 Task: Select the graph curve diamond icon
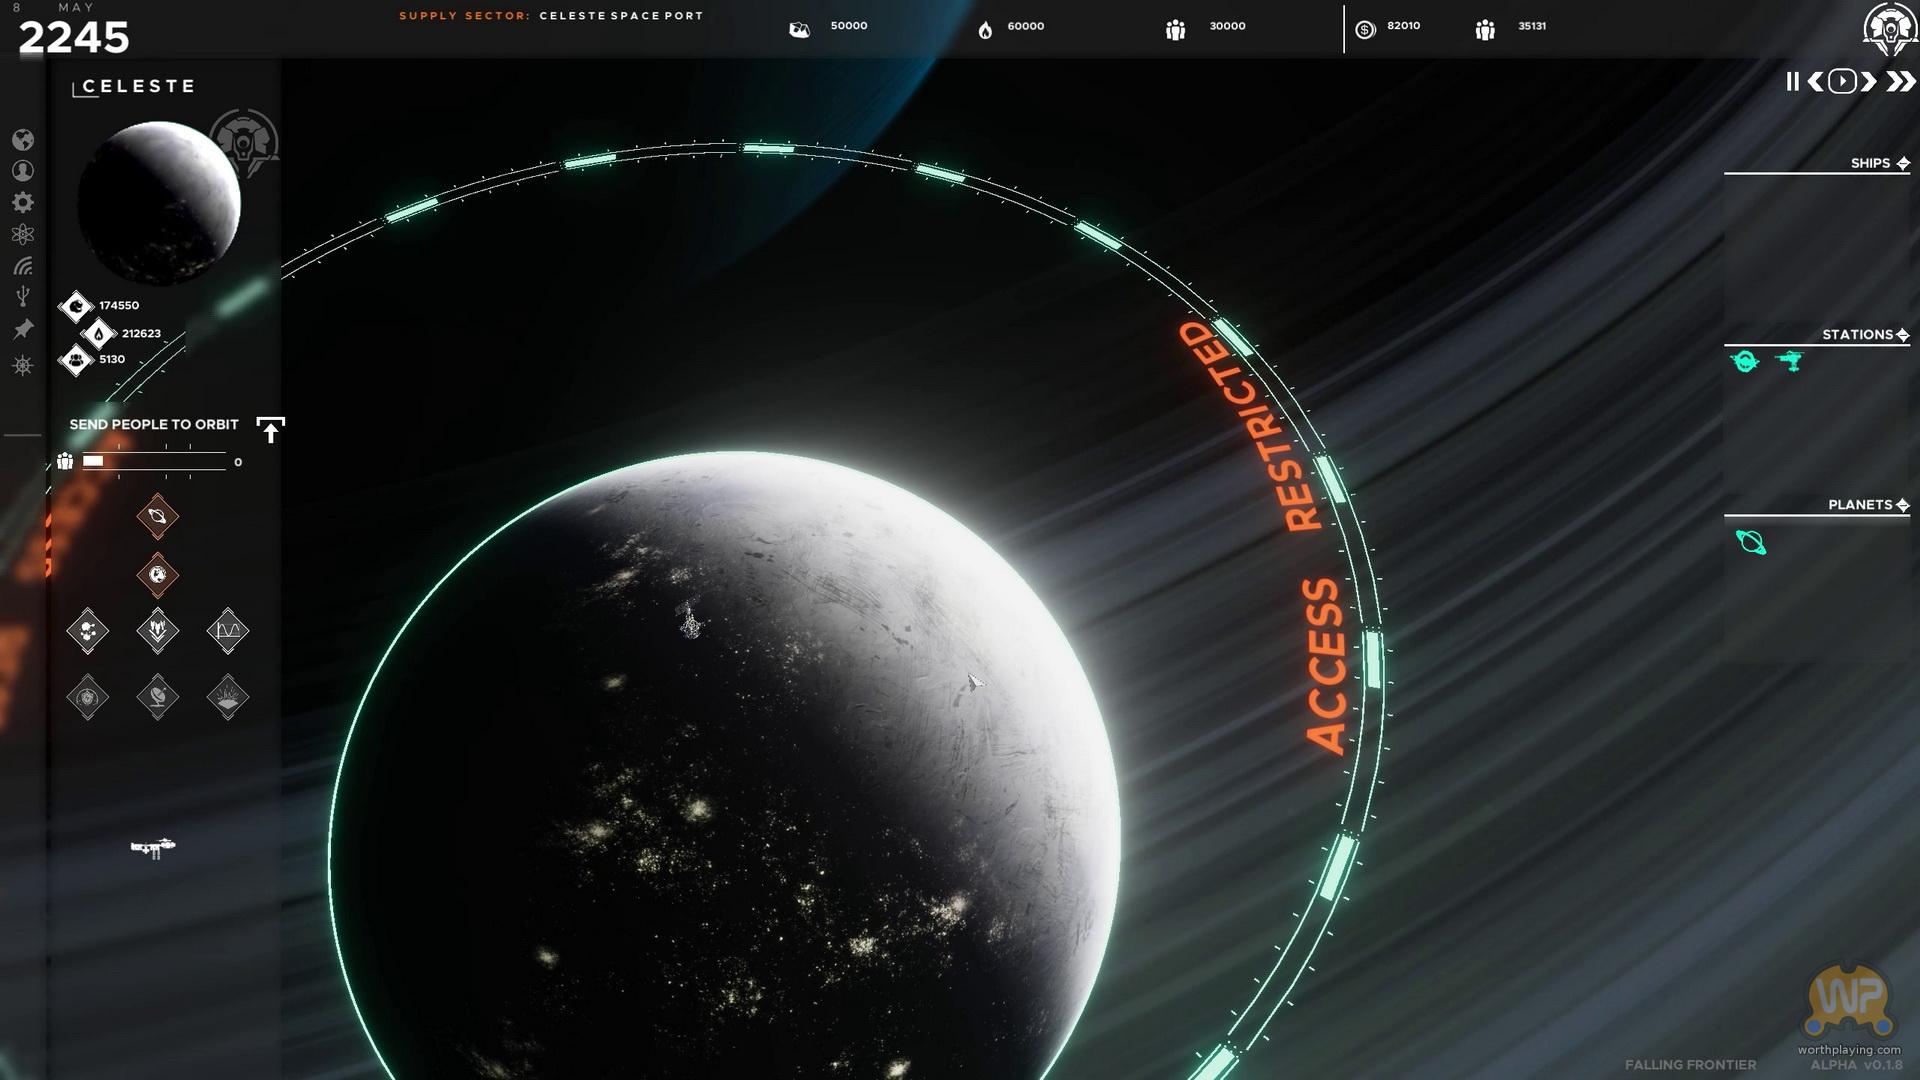coord(227,631)
